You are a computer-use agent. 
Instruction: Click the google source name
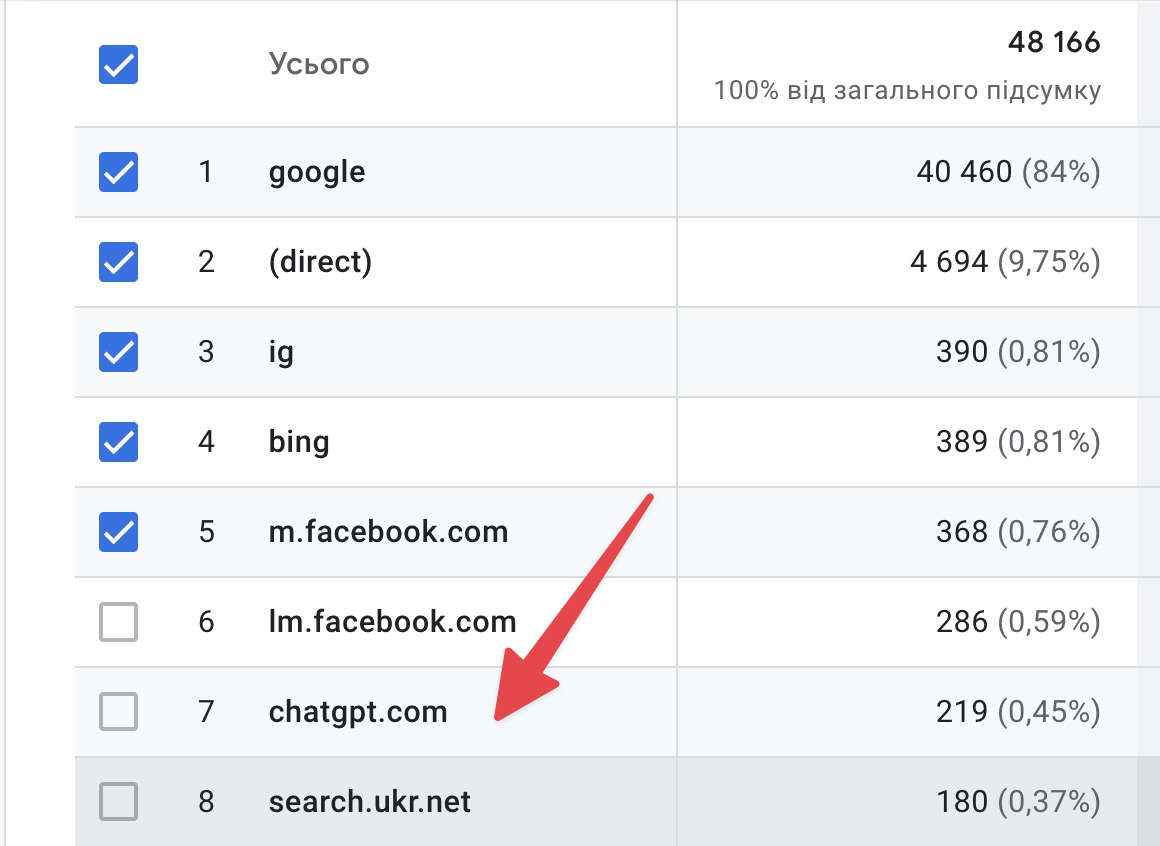click(x=317, y=173)
